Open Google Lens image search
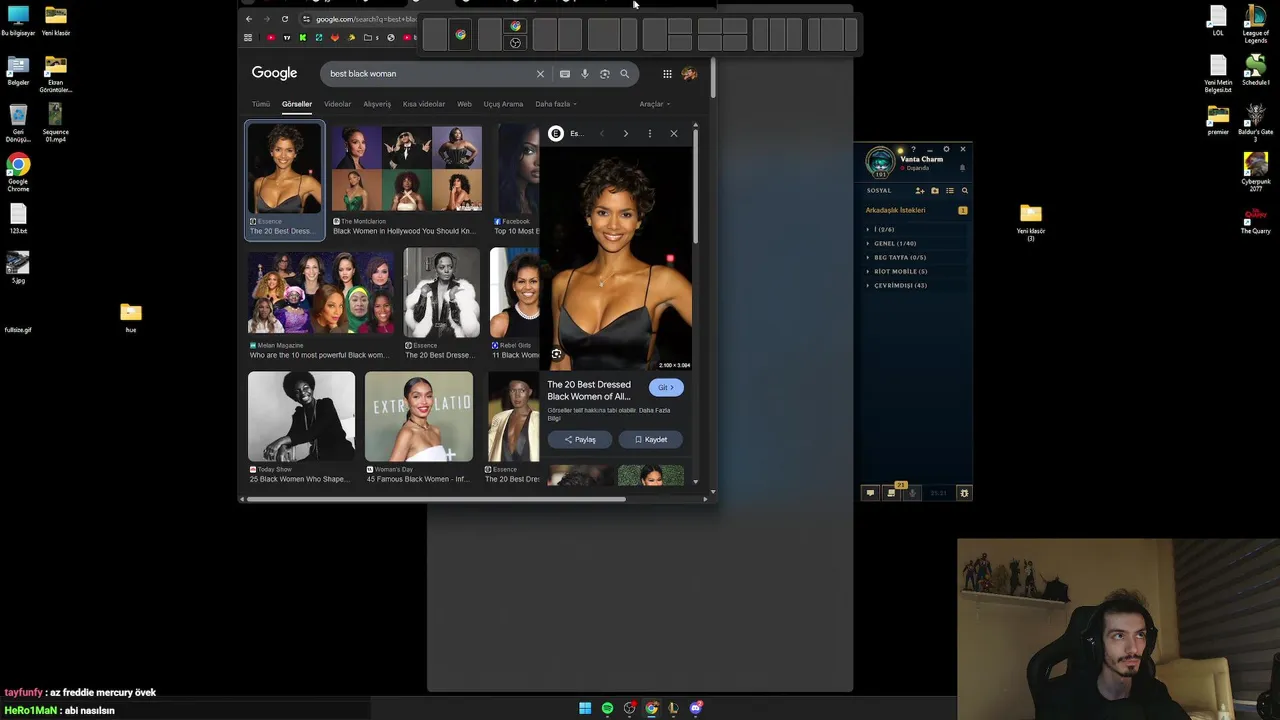This screenshot has width=1280, height=720. point(604,73)
